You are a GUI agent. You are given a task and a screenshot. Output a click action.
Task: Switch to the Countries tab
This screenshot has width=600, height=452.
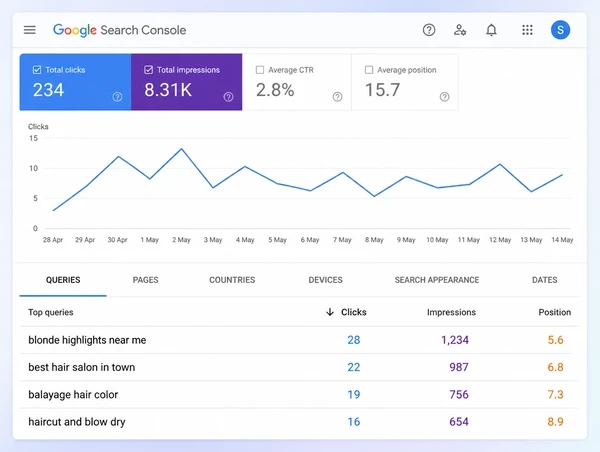pyautogui.click(x=232, y=280)
